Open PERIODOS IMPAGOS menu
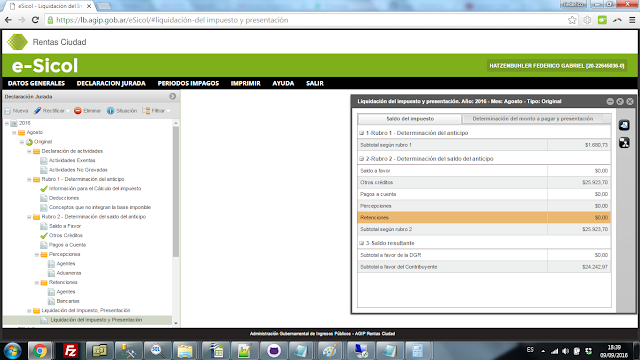This screenshot has height=360, width=640. pyautogui.click(x=188, y=83)
